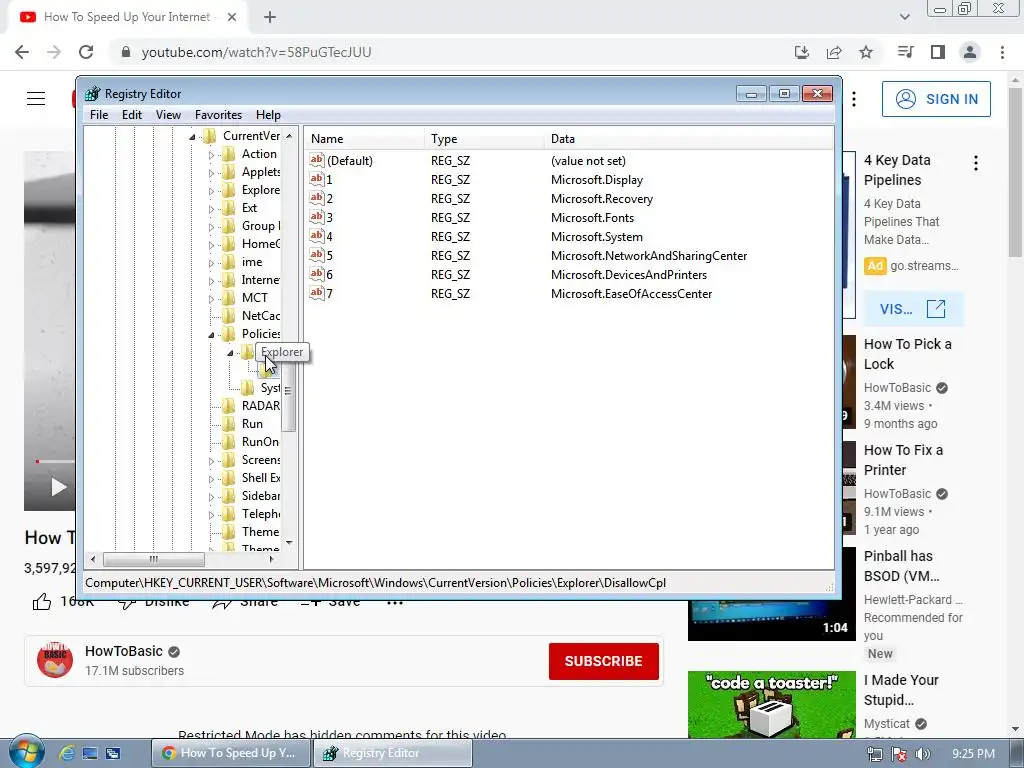The height and width of the screenshot is (768, 1024).
Task: Open 'How To Pick a Lock' video
Action: point(908,354)
